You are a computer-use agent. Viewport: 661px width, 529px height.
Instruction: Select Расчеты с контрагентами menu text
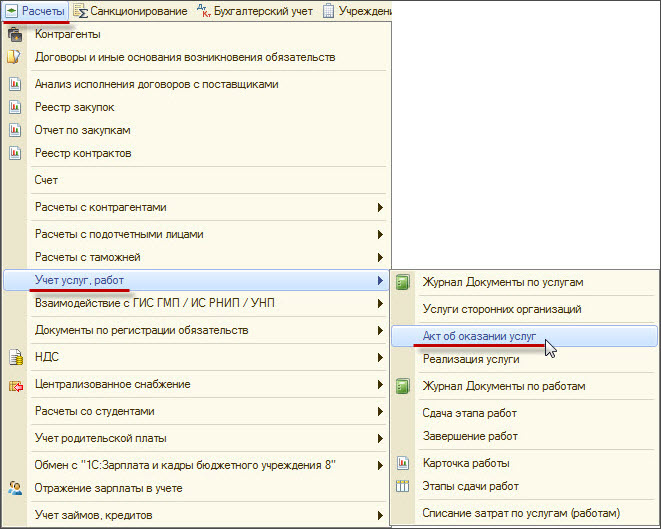tap(100, 207)
